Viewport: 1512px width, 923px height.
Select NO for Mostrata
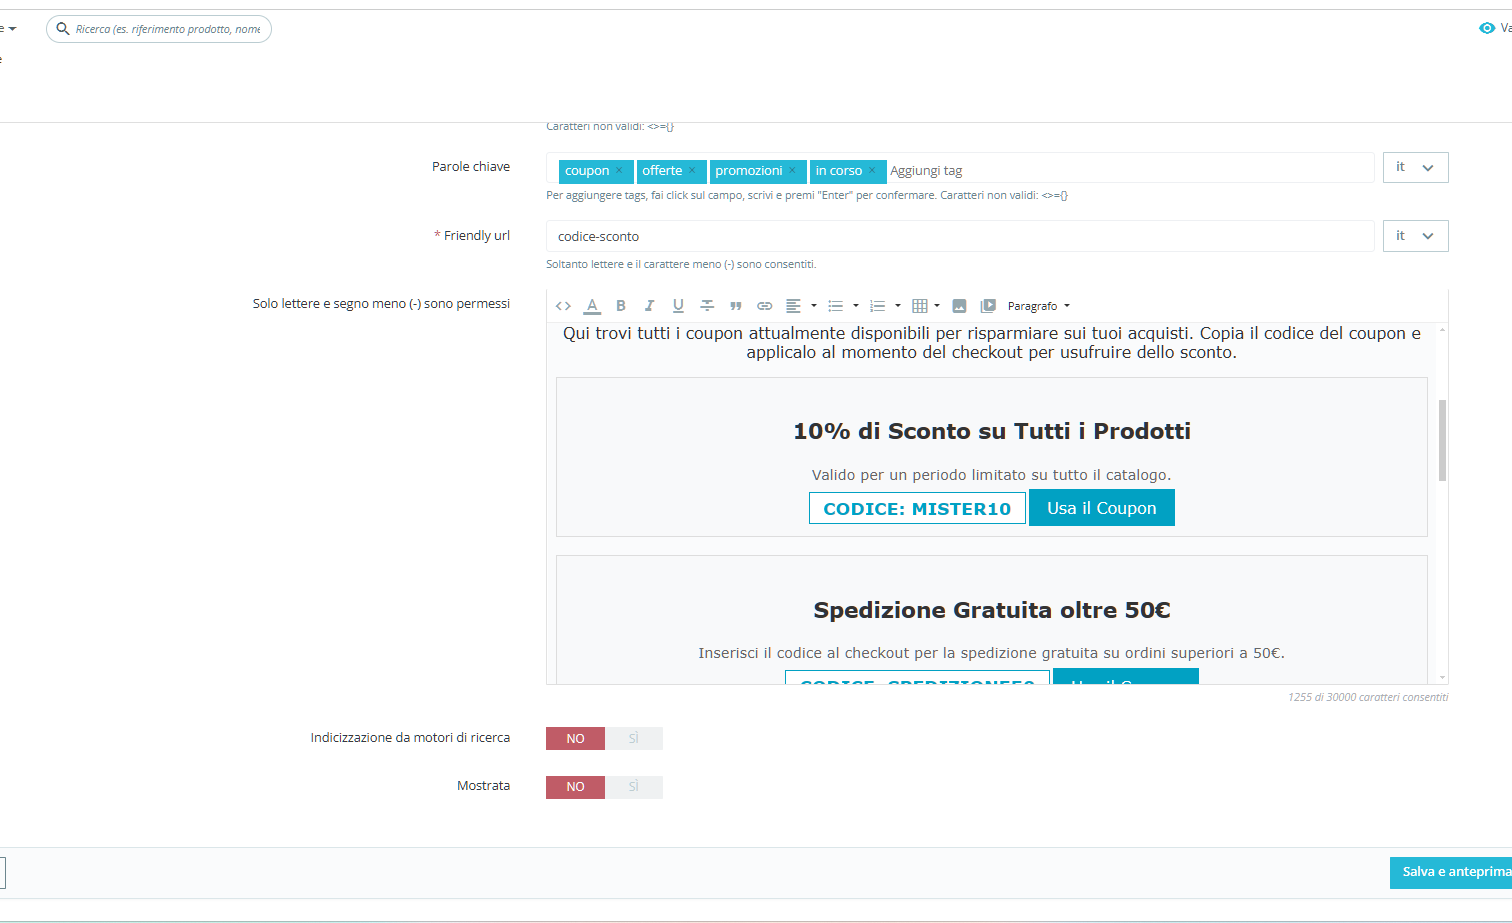[575, 787]
